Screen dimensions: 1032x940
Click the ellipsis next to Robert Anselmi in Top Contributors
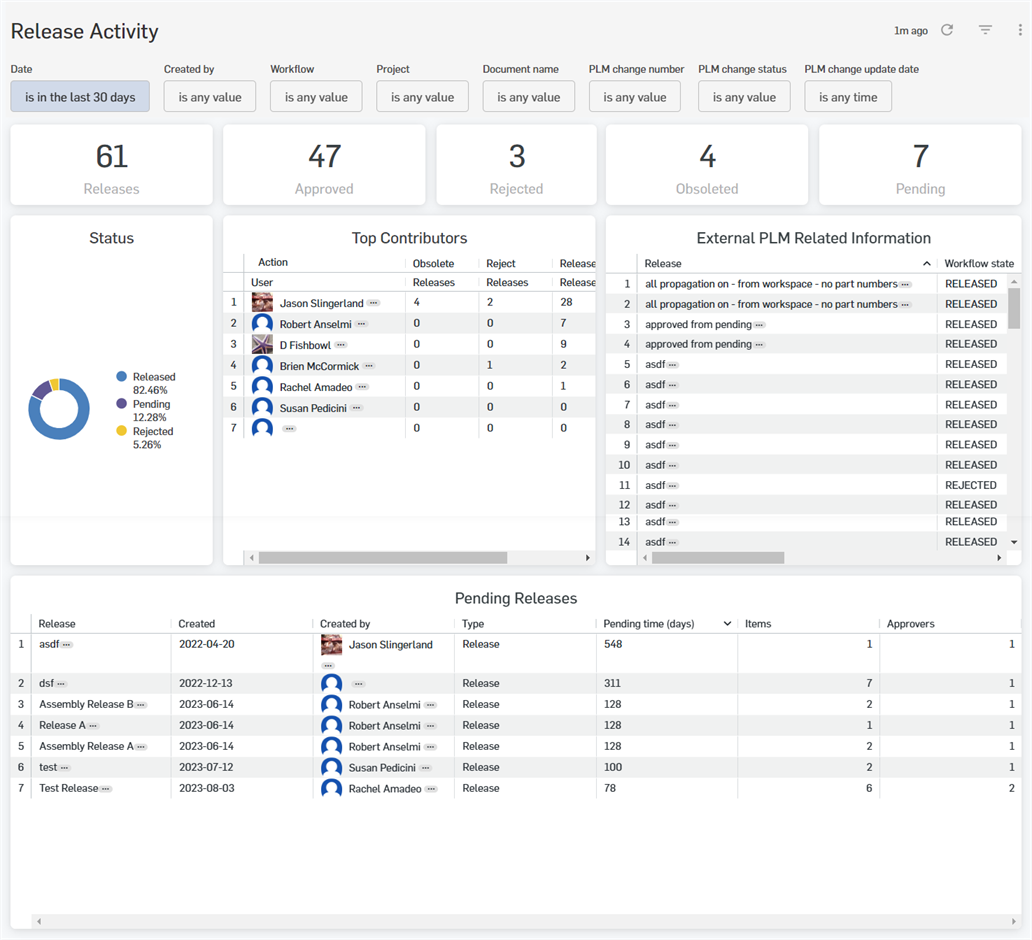[x=361, y=324]
